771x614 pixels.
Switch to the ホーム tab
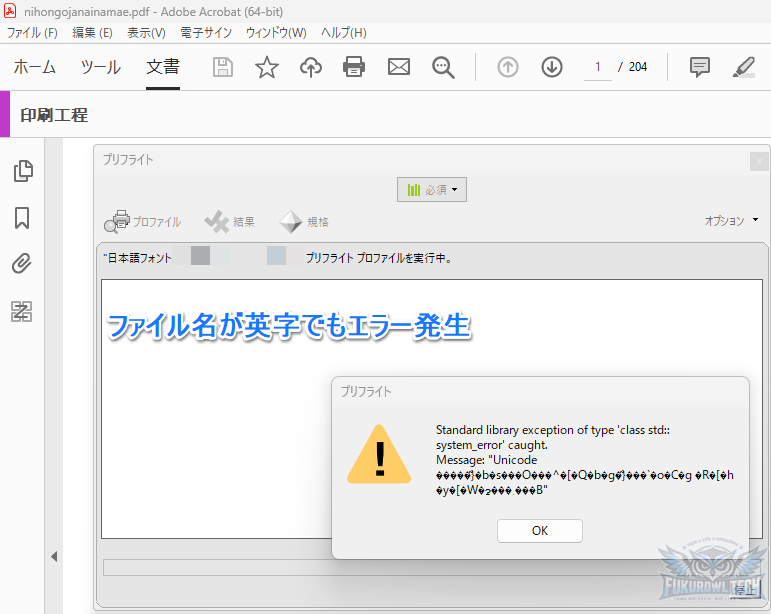pos(34,67)
